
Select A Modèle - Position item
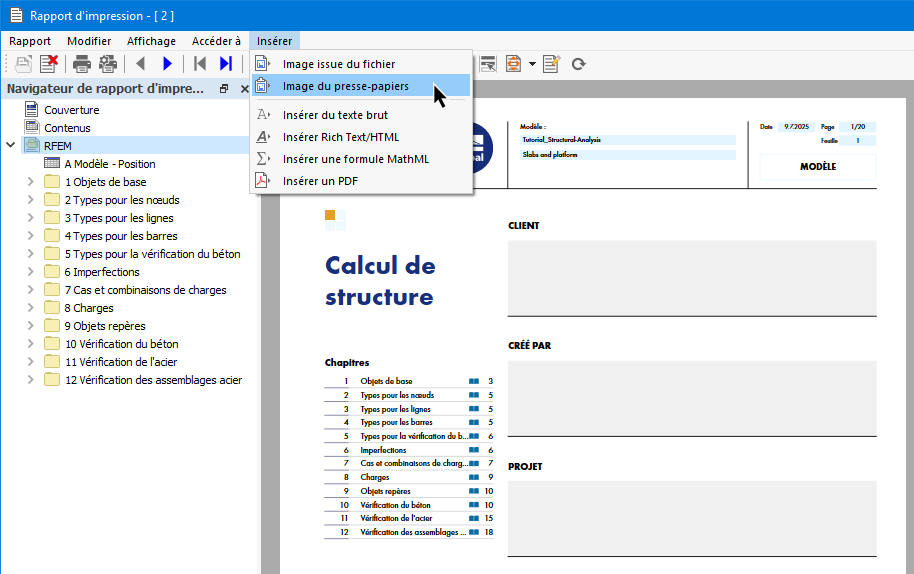pyautogui.click(x=110, y=164)
